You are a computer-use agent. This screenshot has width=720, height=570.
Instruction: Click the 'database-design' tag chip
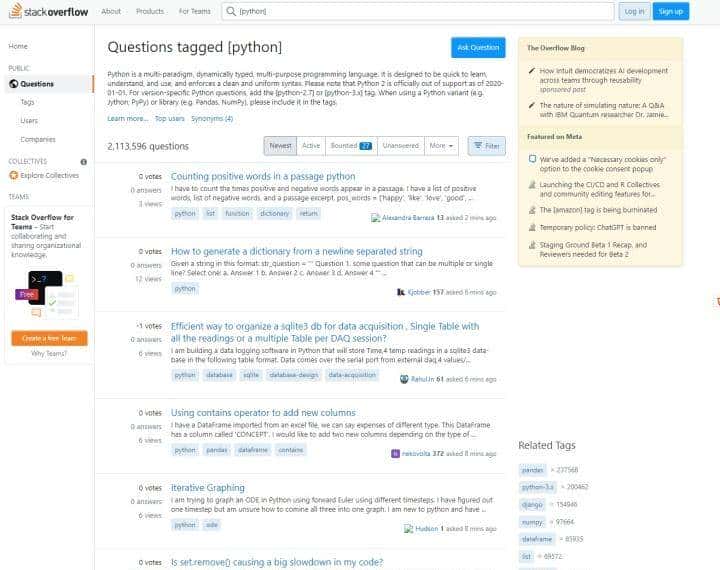[x=294, y=375]
